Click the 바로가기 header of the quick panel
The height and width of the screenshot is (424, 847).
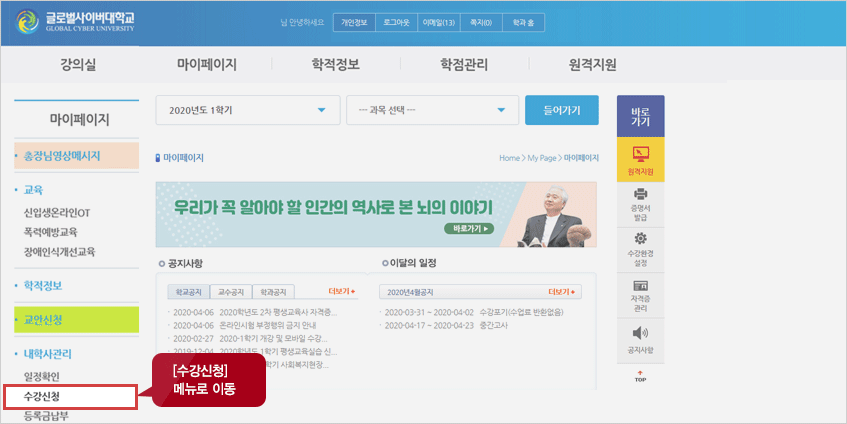(640, 116)
